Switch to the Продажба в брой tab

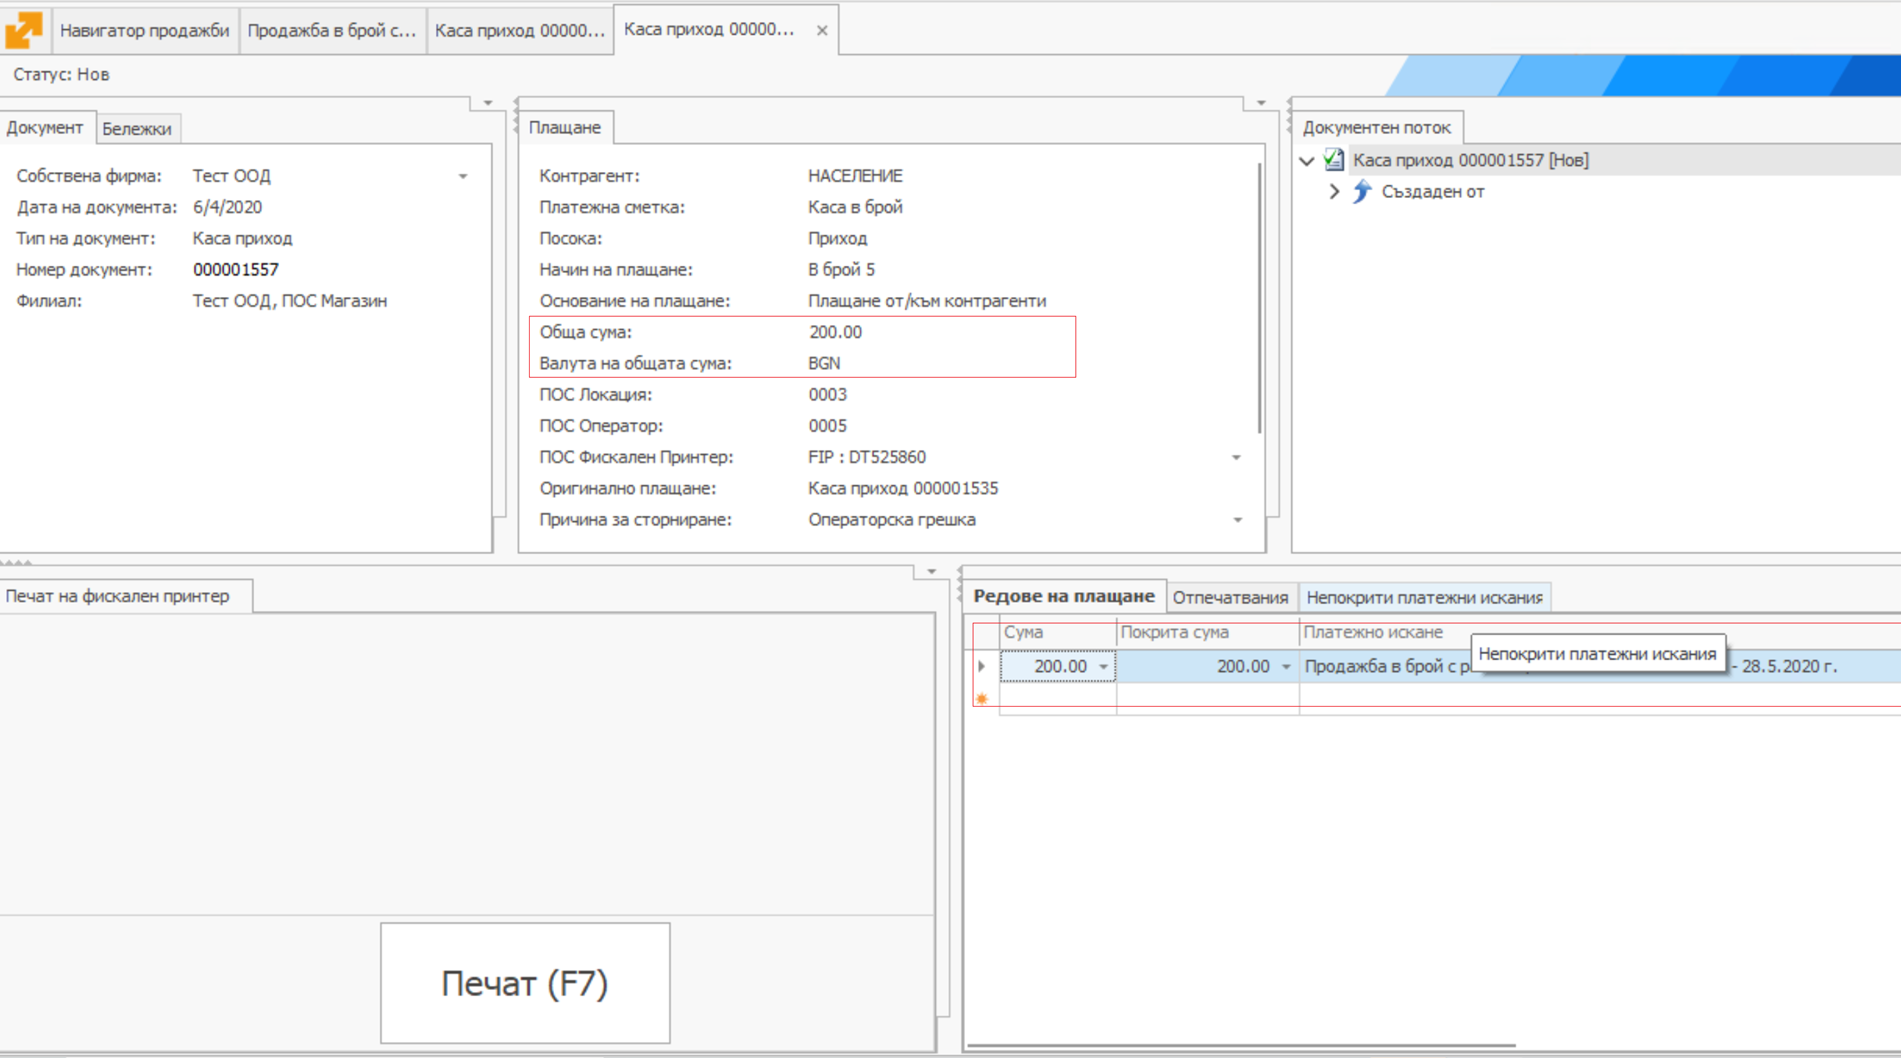[332, 30]
